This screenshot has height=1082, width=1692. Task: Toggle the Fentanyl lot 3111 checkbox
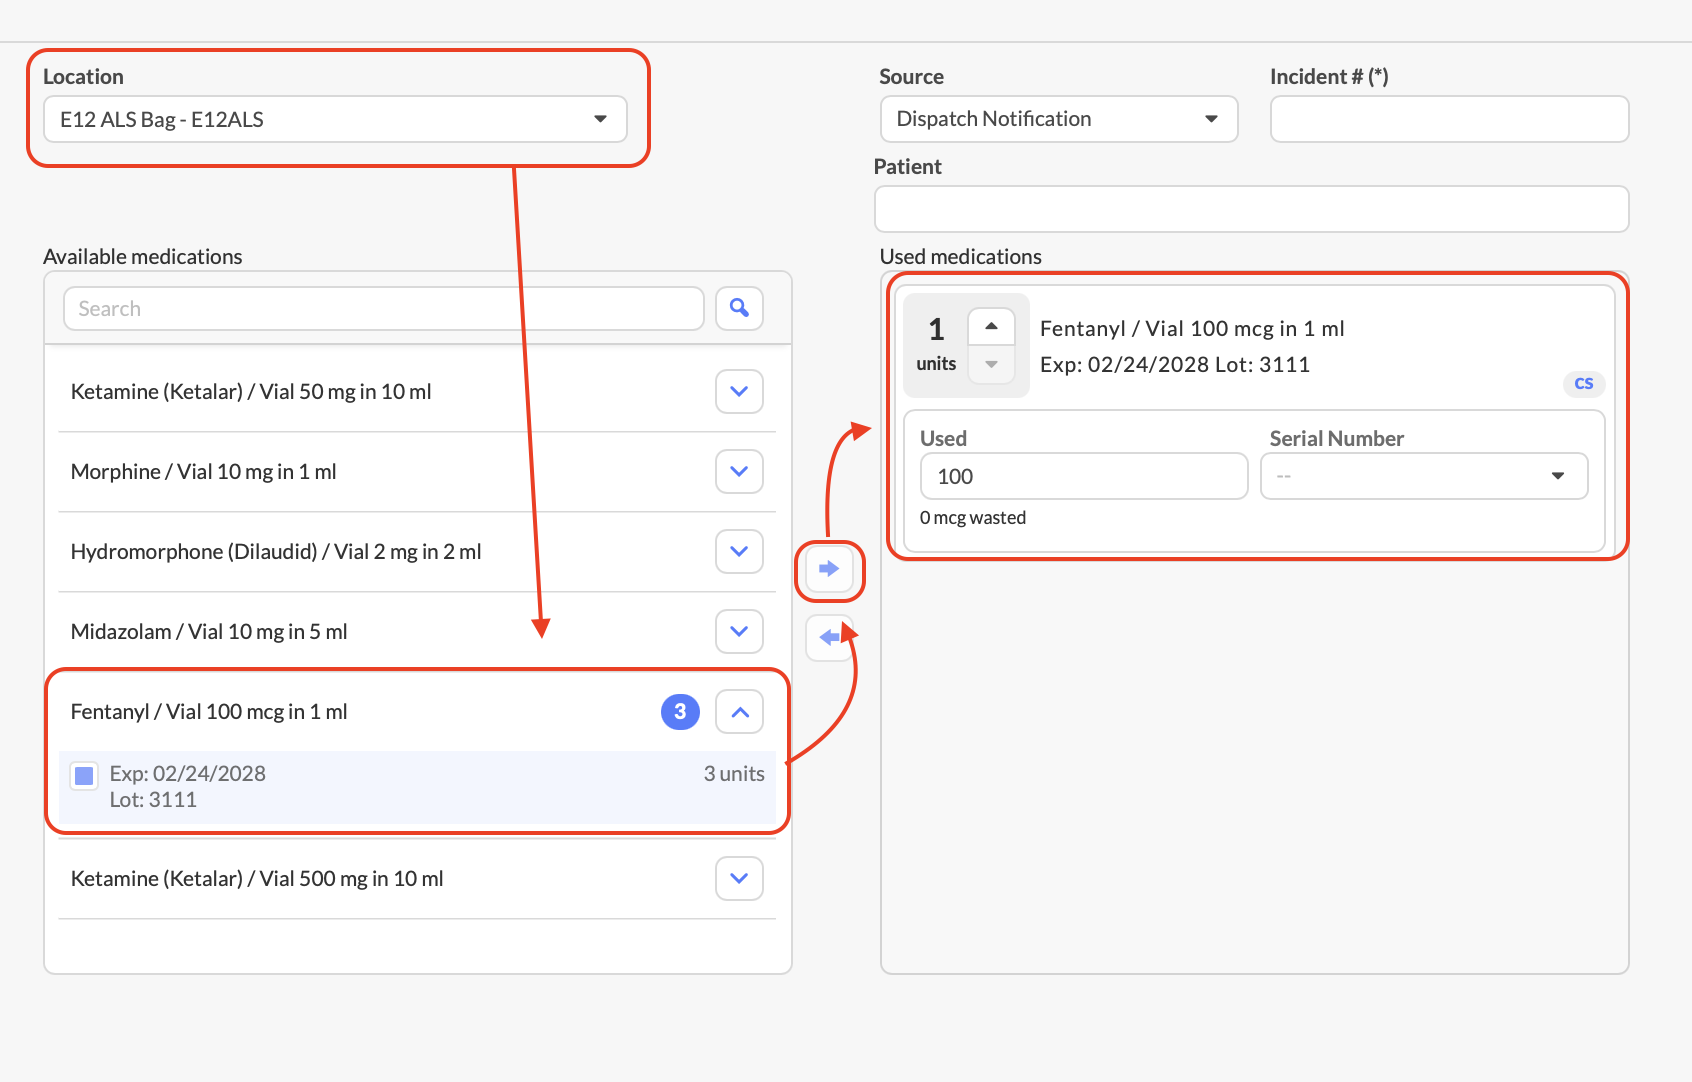click(85, 775)
